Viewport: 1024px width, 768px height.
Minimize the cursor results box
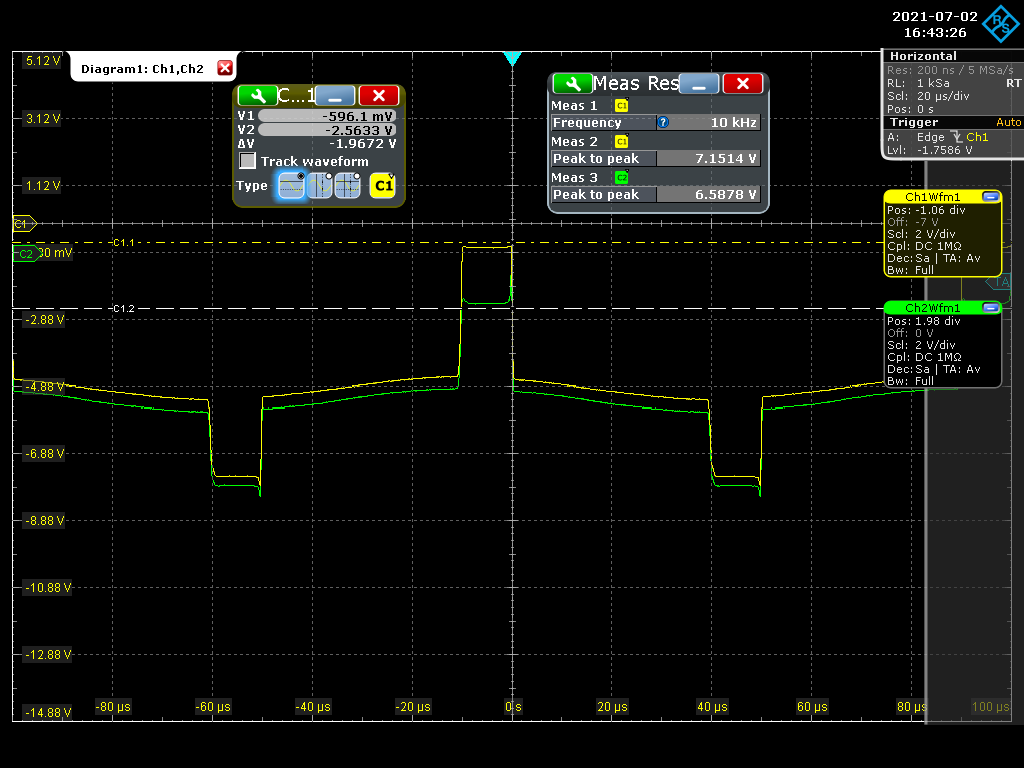tap(335, 96)
